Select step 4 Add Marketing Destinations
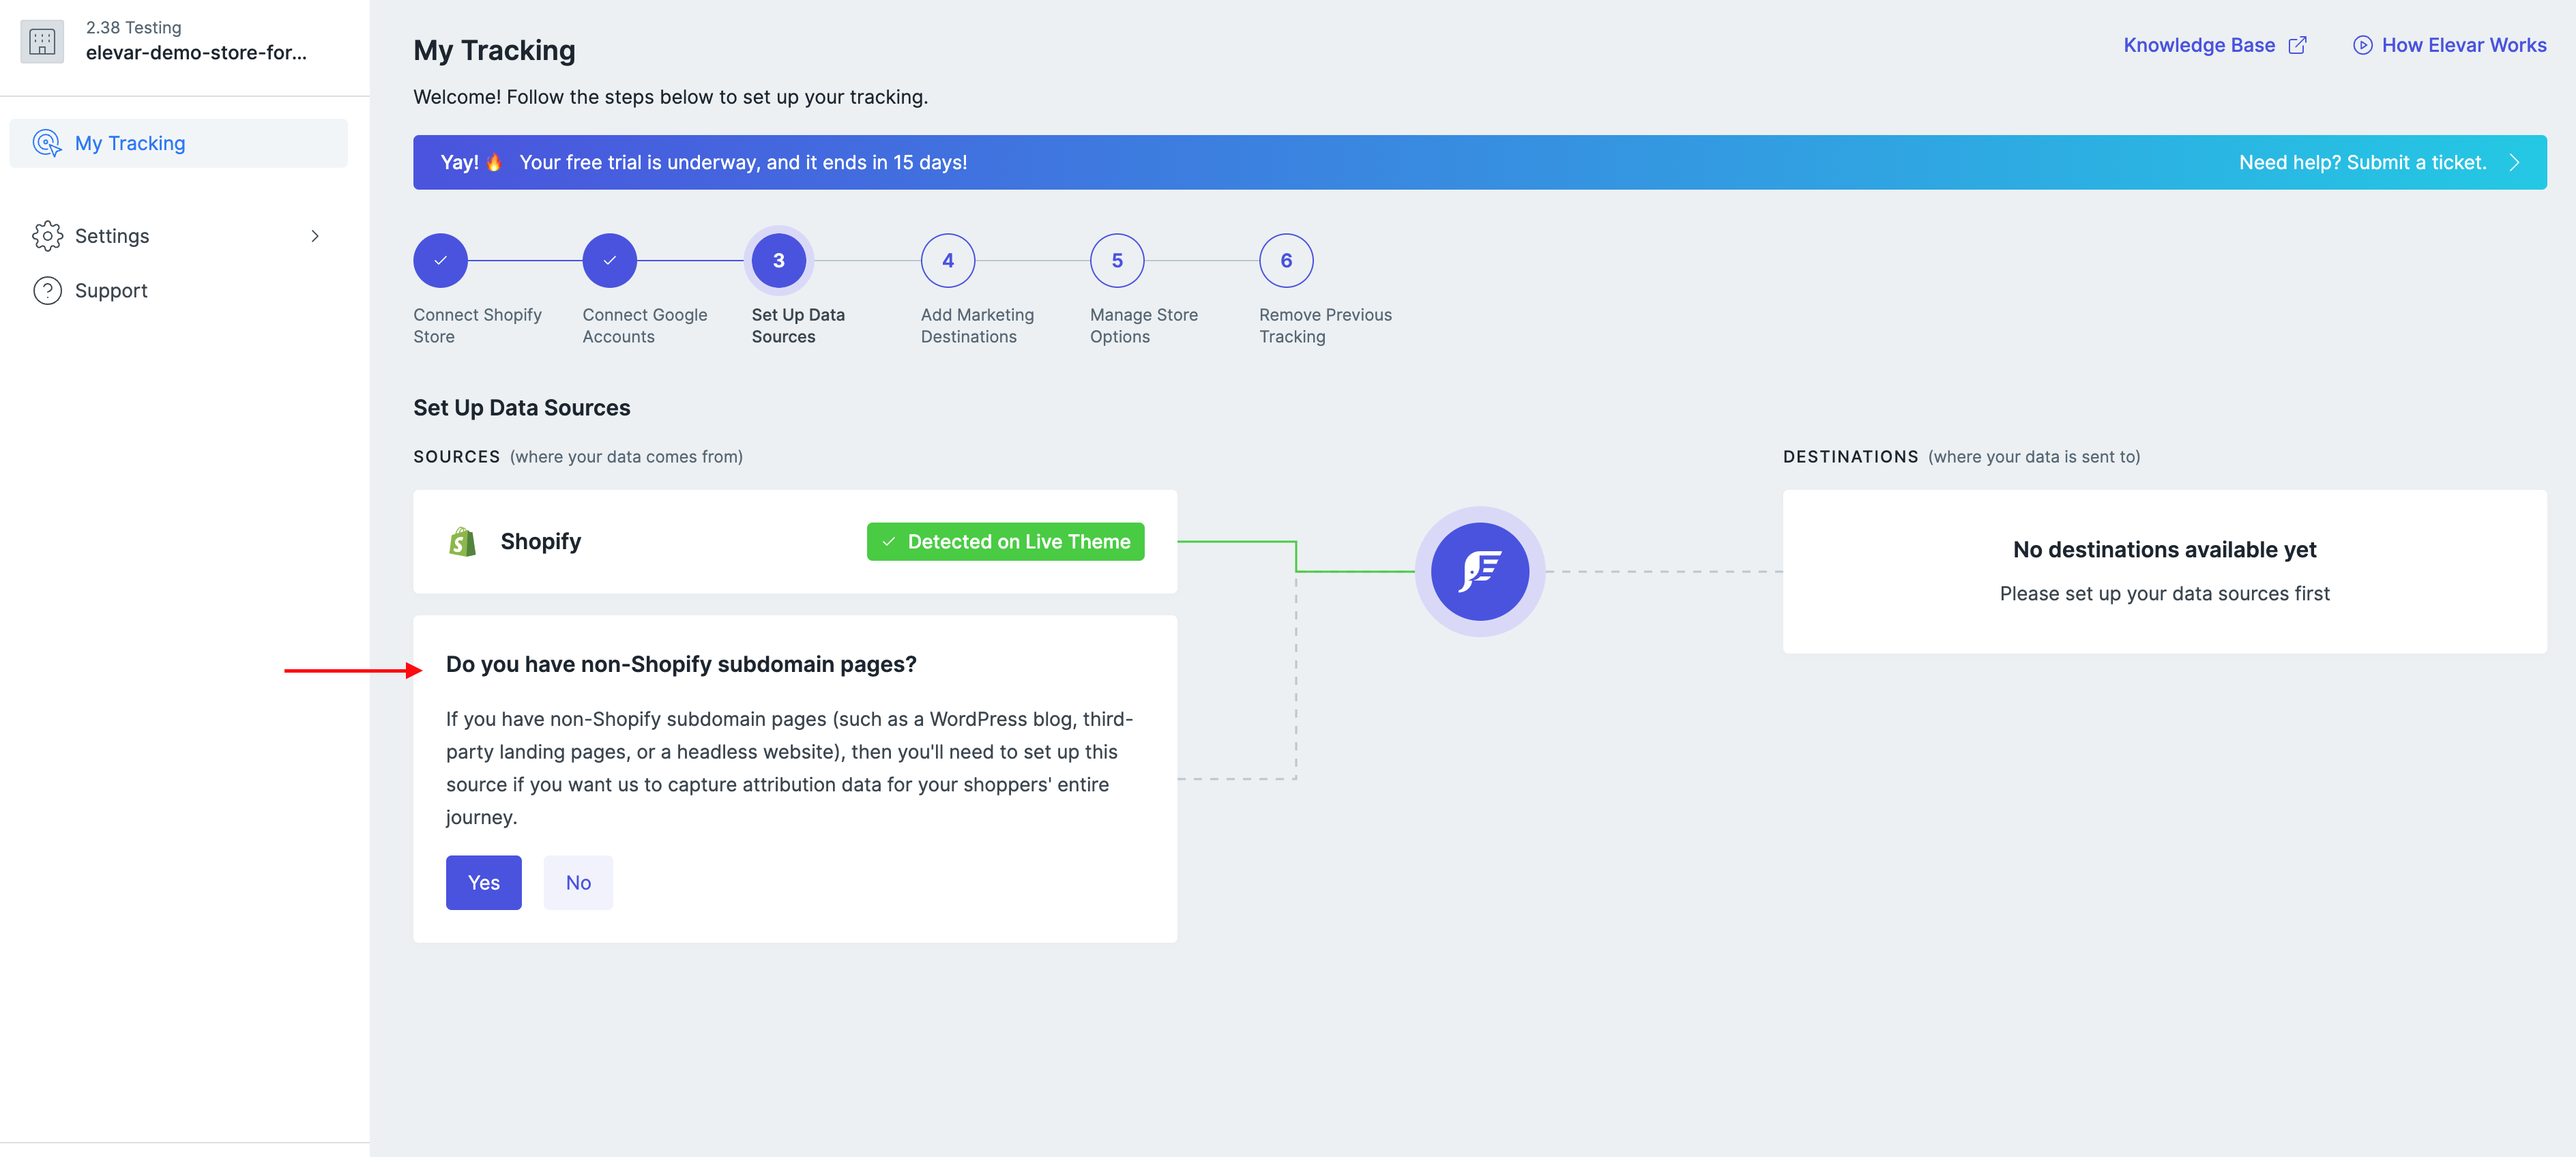 coord(947,261)
